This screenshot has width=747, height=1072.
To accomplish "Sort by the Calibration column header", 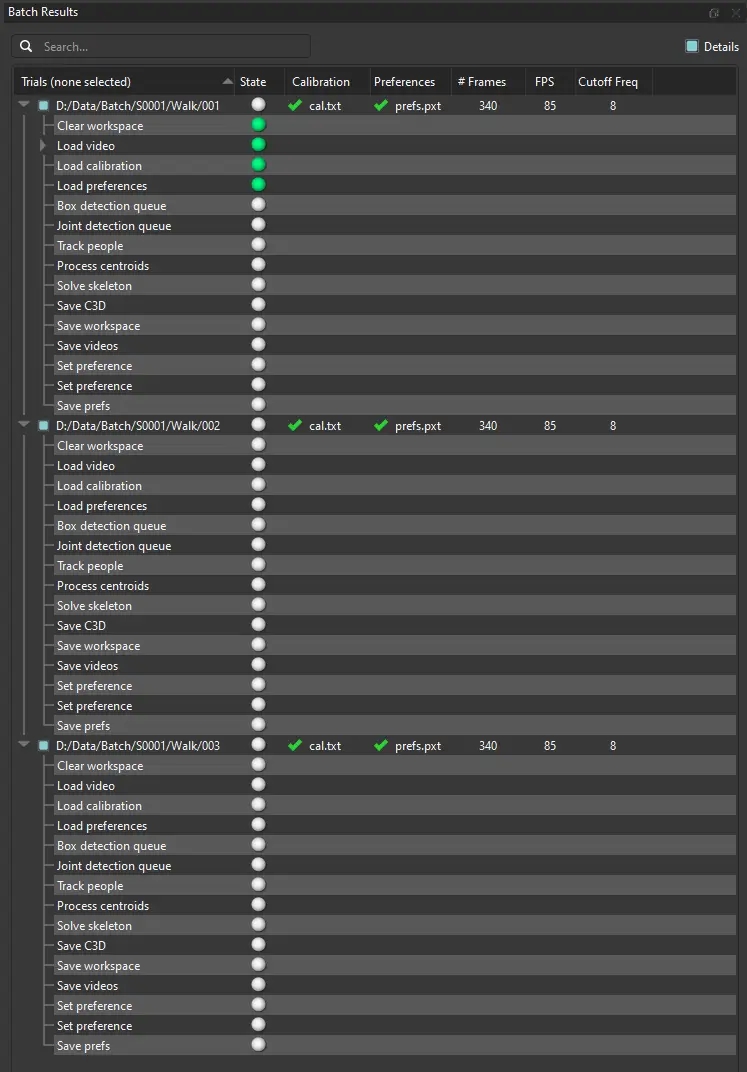I will tap(321, 82).
